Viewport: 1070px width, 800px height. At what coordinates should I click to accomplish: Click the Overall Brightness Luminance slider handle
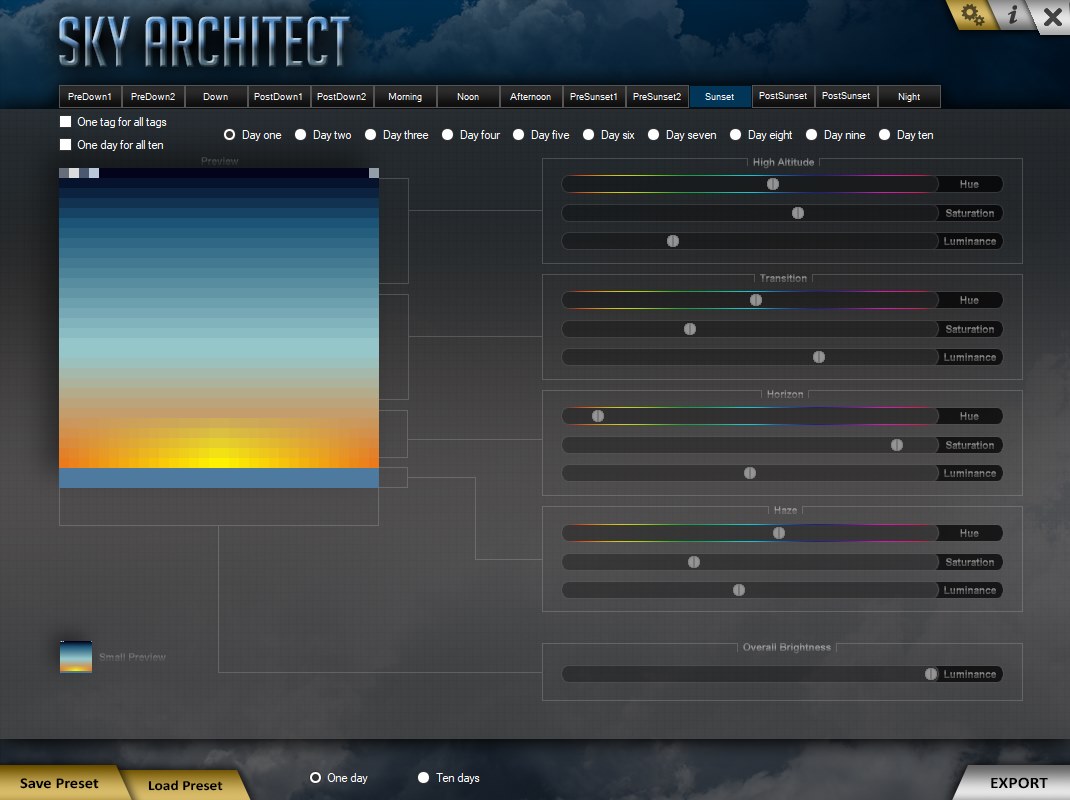[x=931, y=674]
